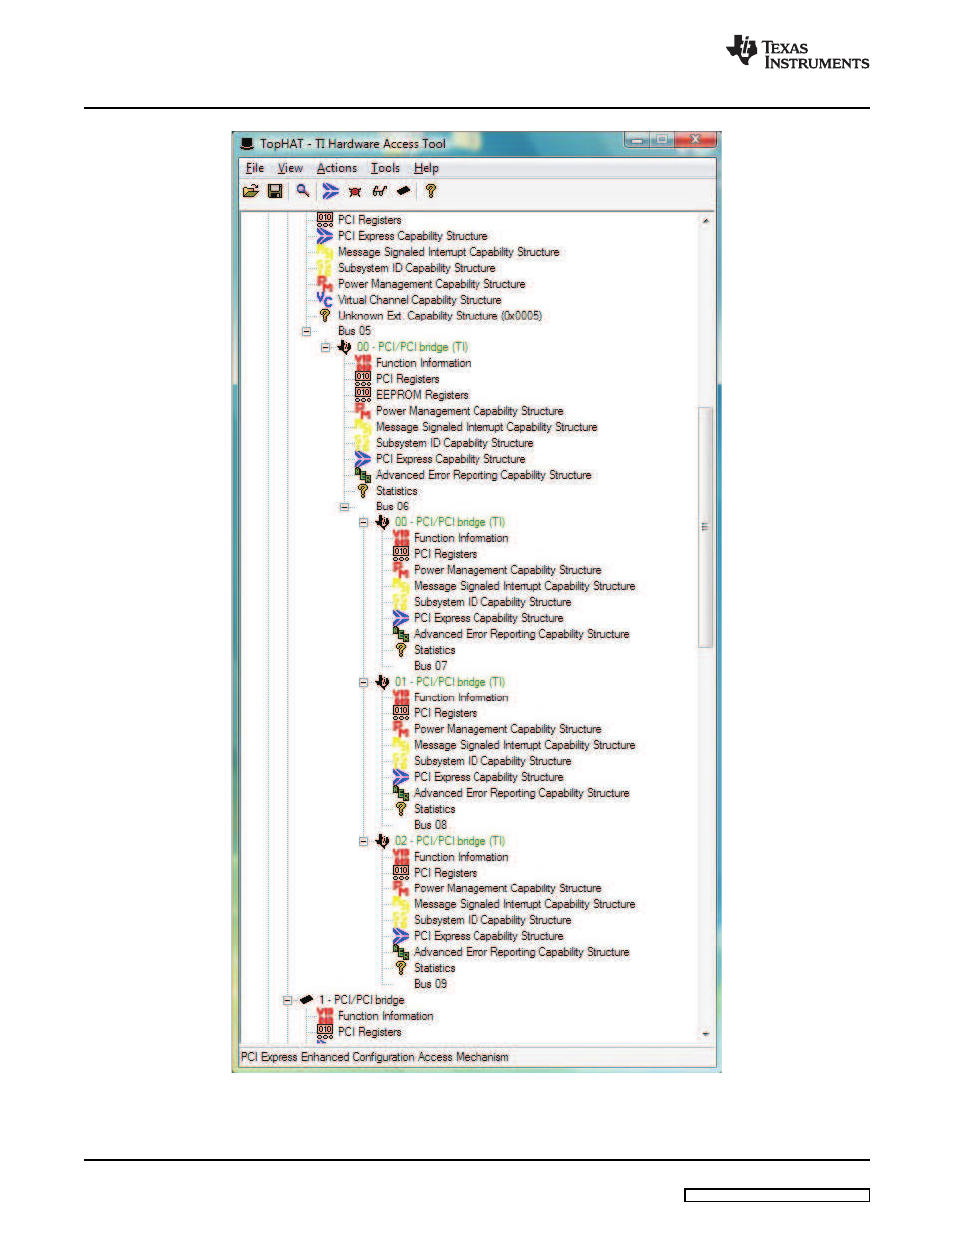Click the Statistics icon under the 01 bridge
The height and width of the screenshot is (1235, 954).
coord(401,809)
